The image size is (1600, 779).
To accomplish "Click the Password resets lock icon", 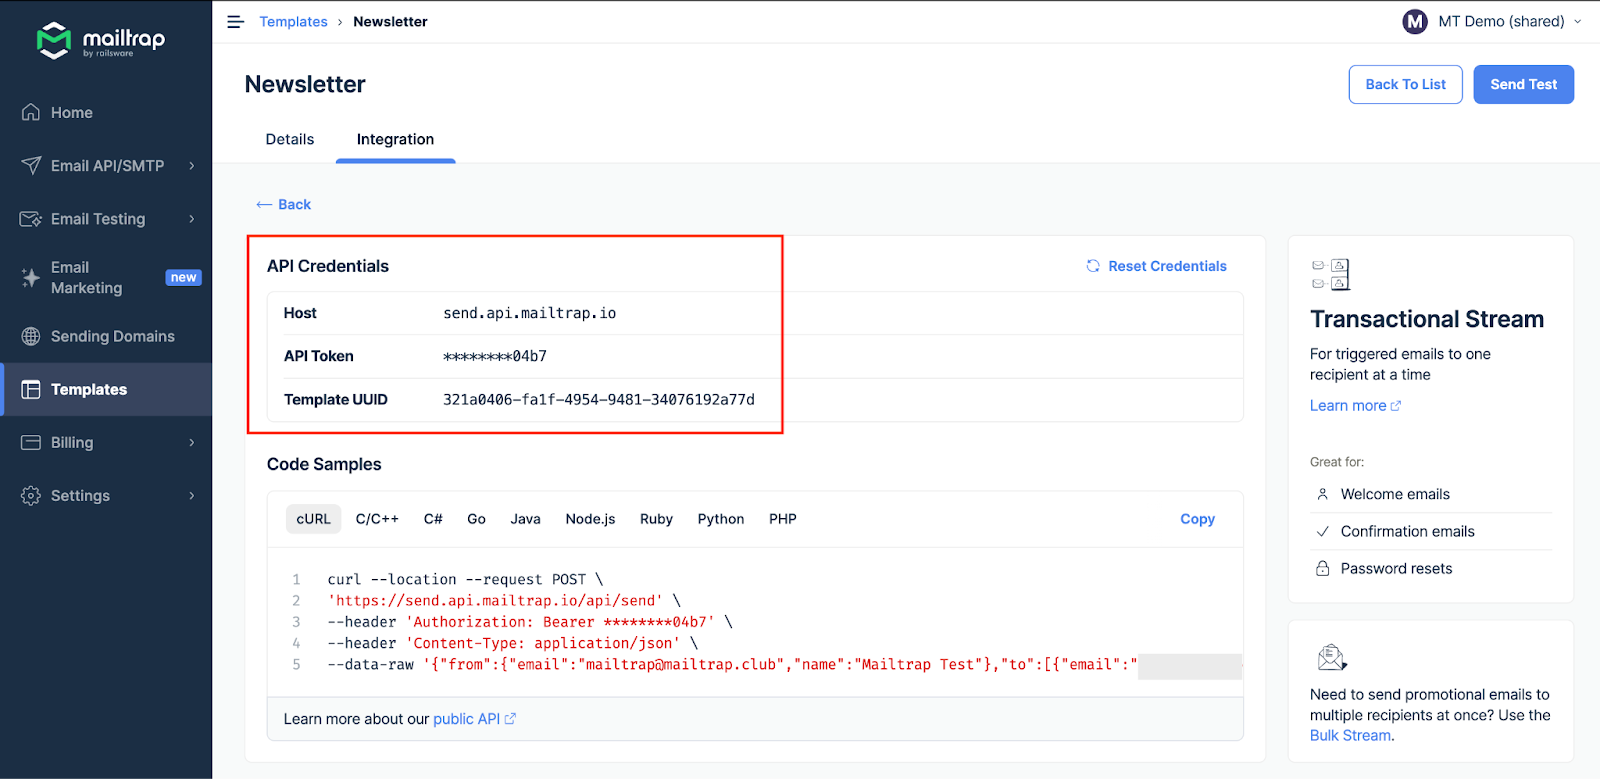I will coord(1322,568).
